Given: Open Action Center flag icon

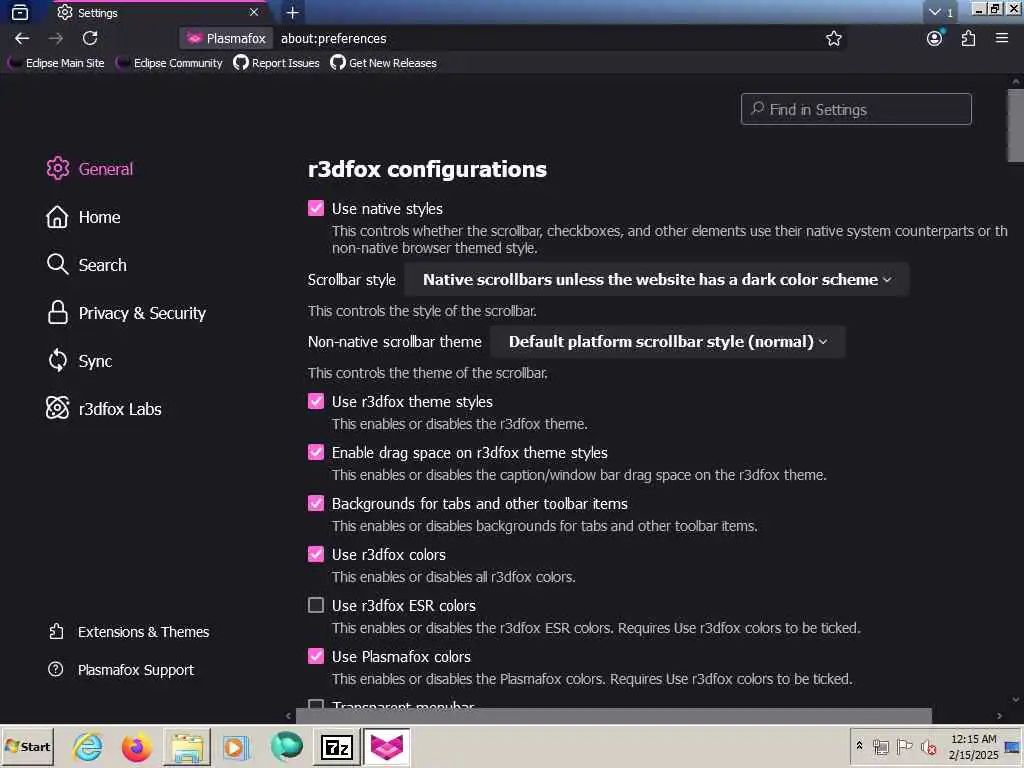Looking at the screenshot, I should click(904, 746).
